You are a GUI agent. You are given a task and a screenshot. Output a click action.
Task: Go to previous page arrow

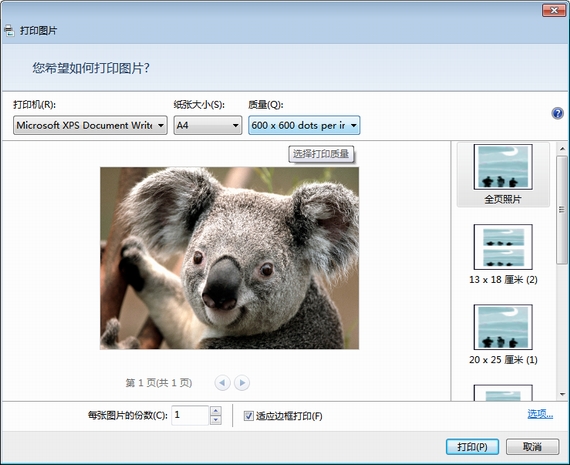[x=222, y=382]
